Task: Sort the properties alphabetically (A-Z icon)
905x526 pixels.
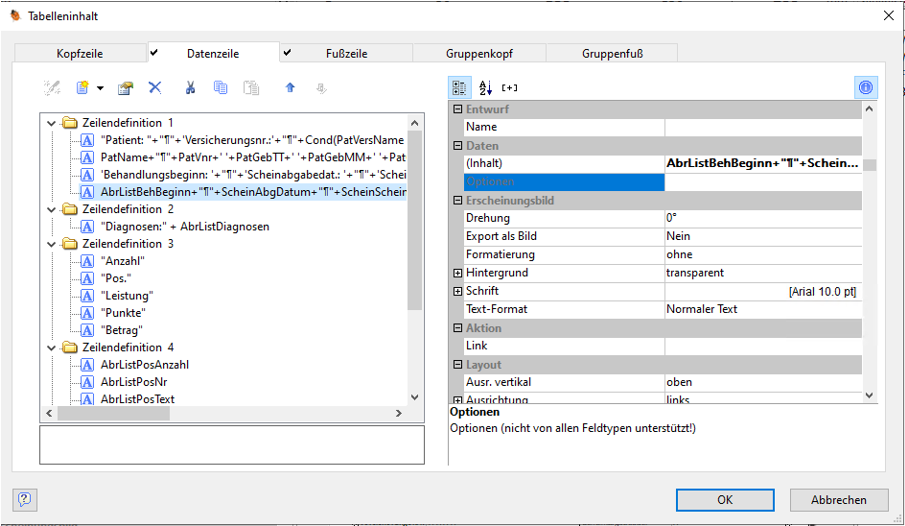Action: (x=485, y=88)
